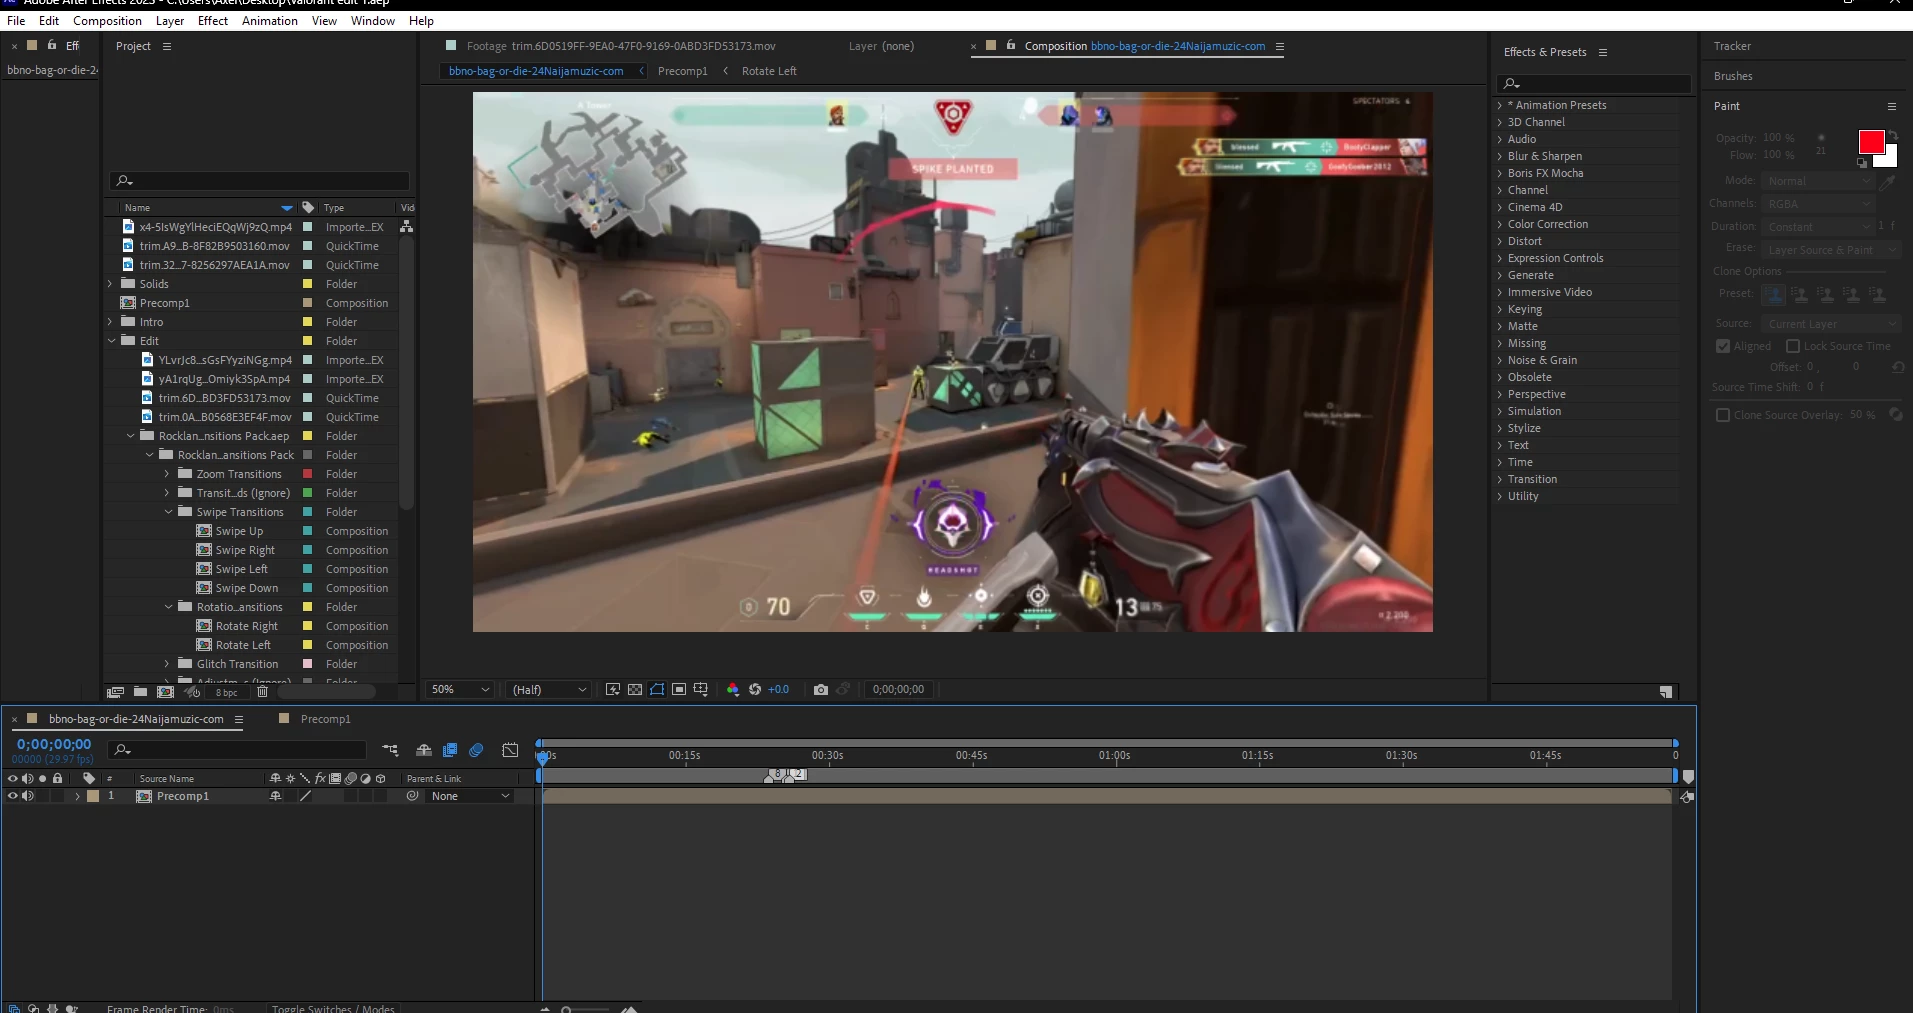The height and width of the screenshot is (1013, 1913).
Task: Click the Effects & Presets search field
Action: [x=1594, y=83]
